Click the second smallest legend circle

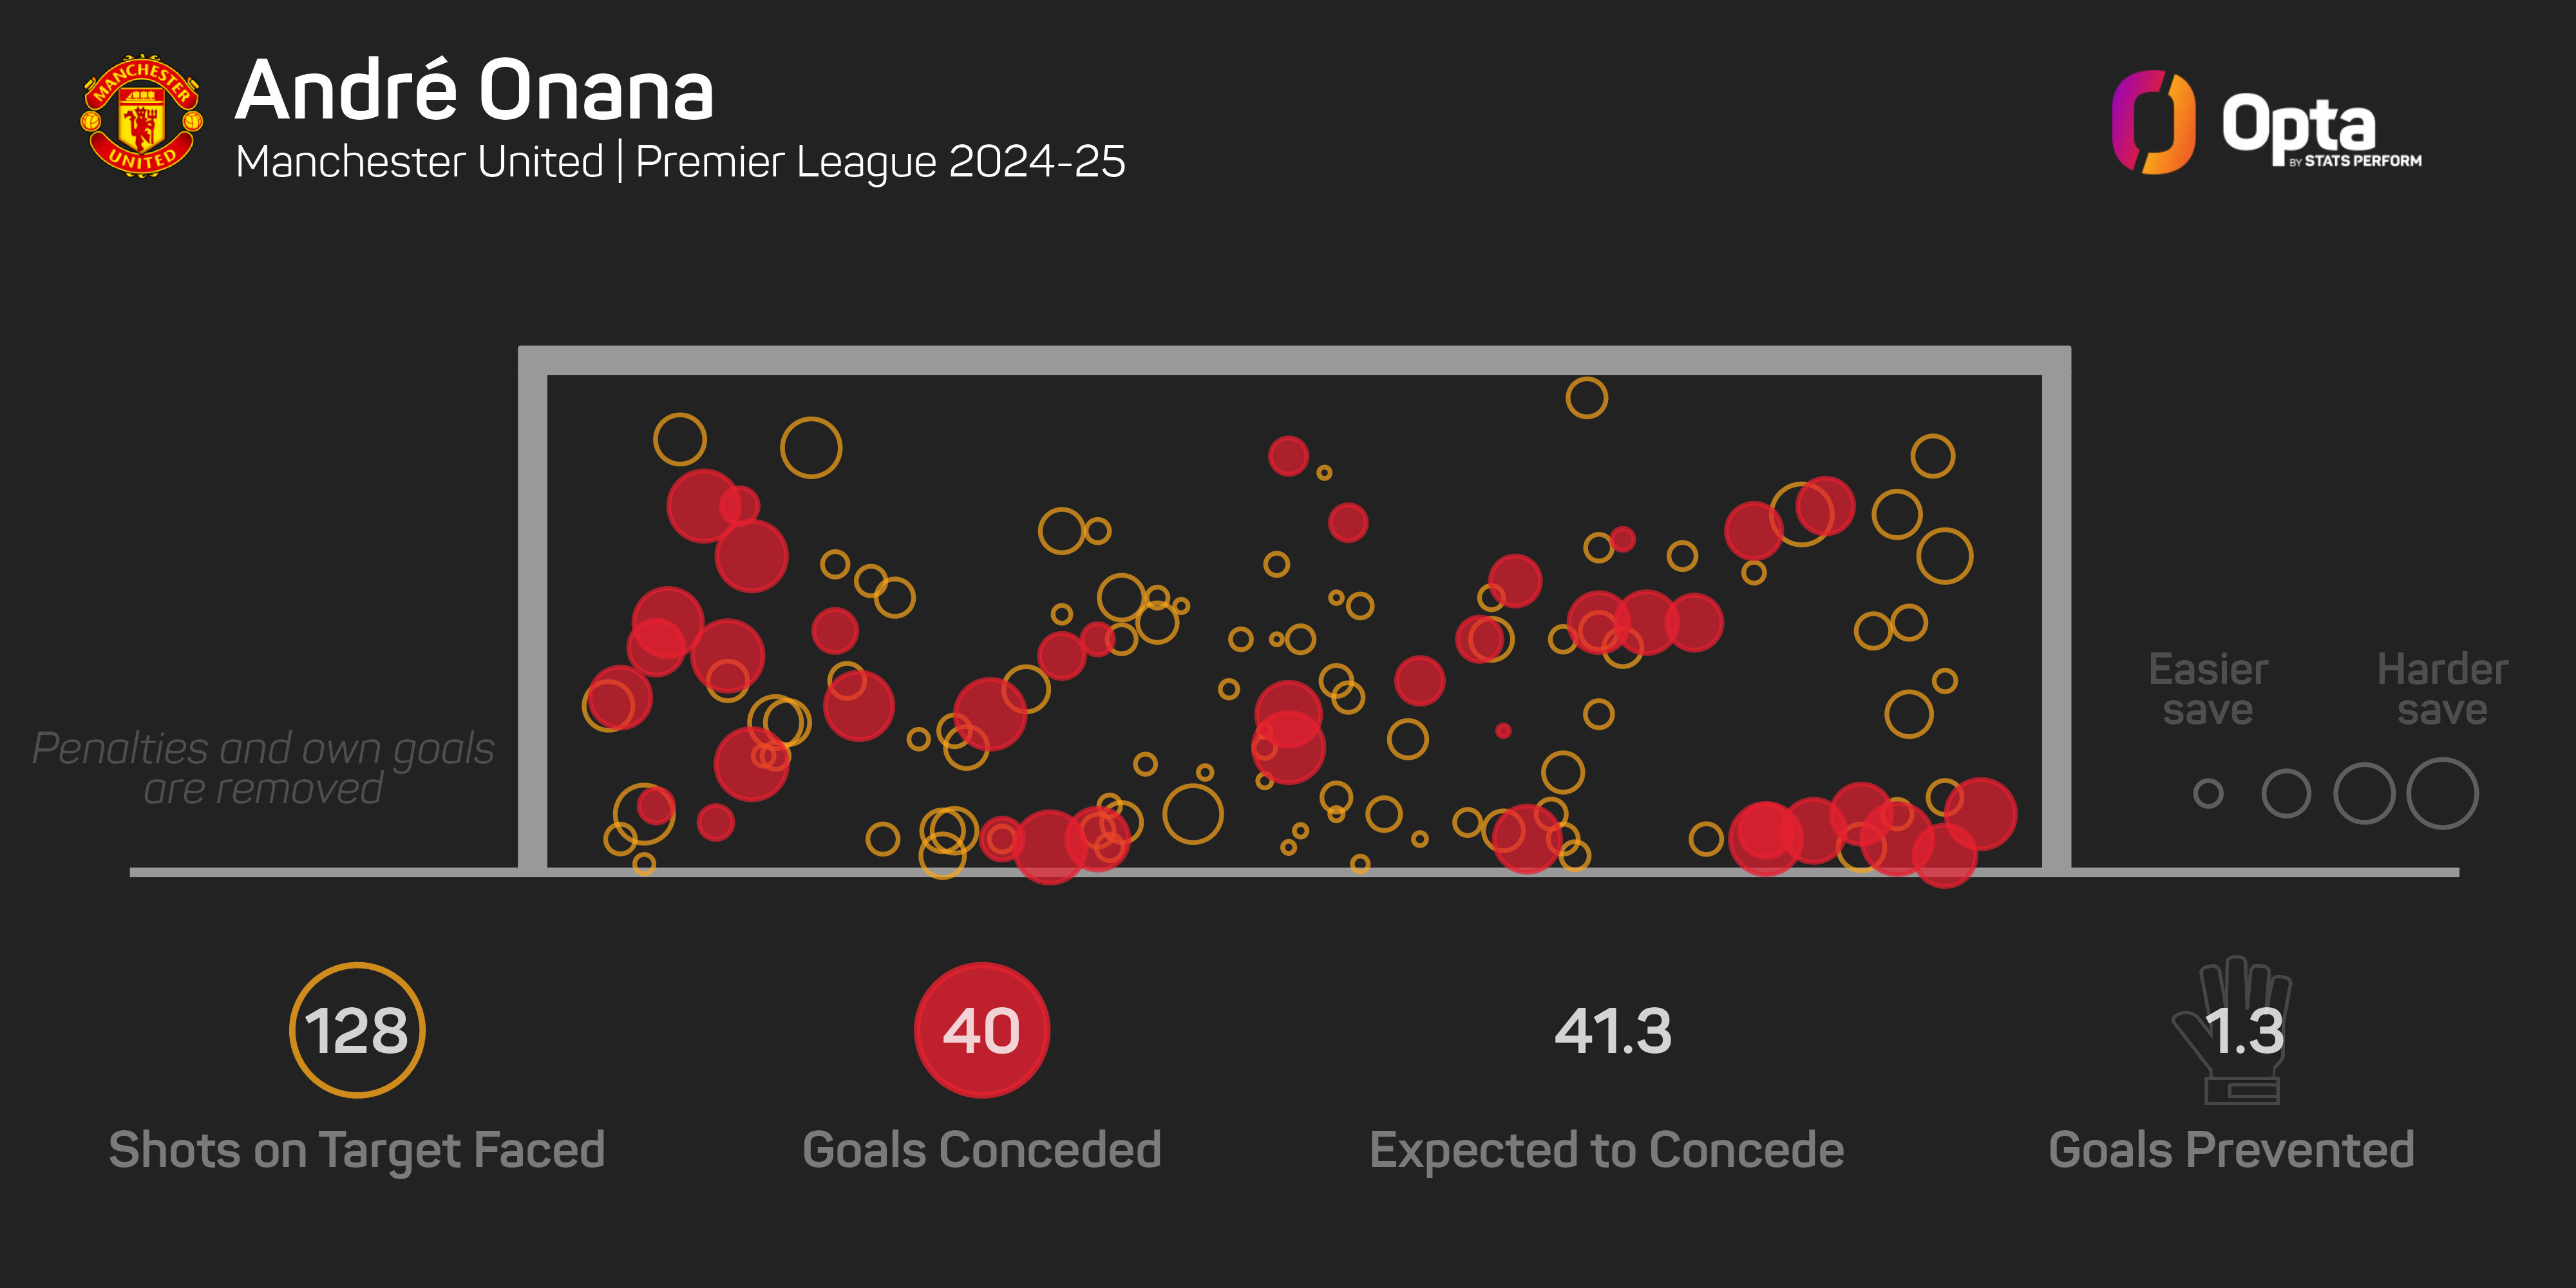2286,794
